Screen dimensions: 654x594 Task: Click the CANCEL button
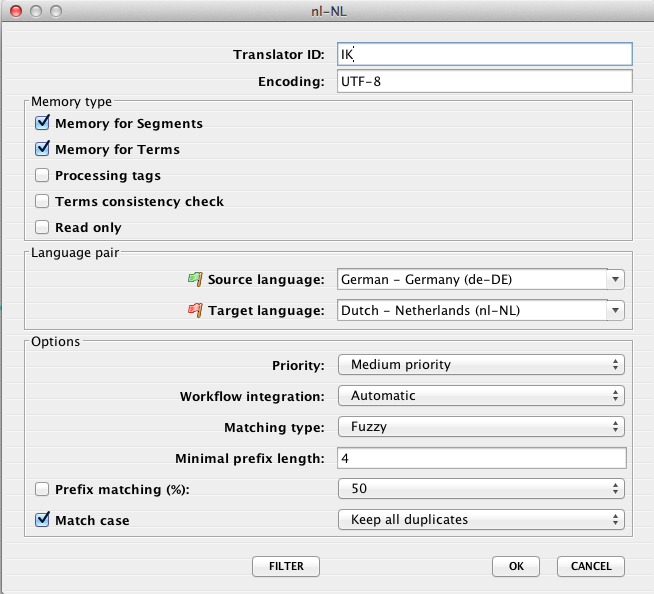point(590,566)
